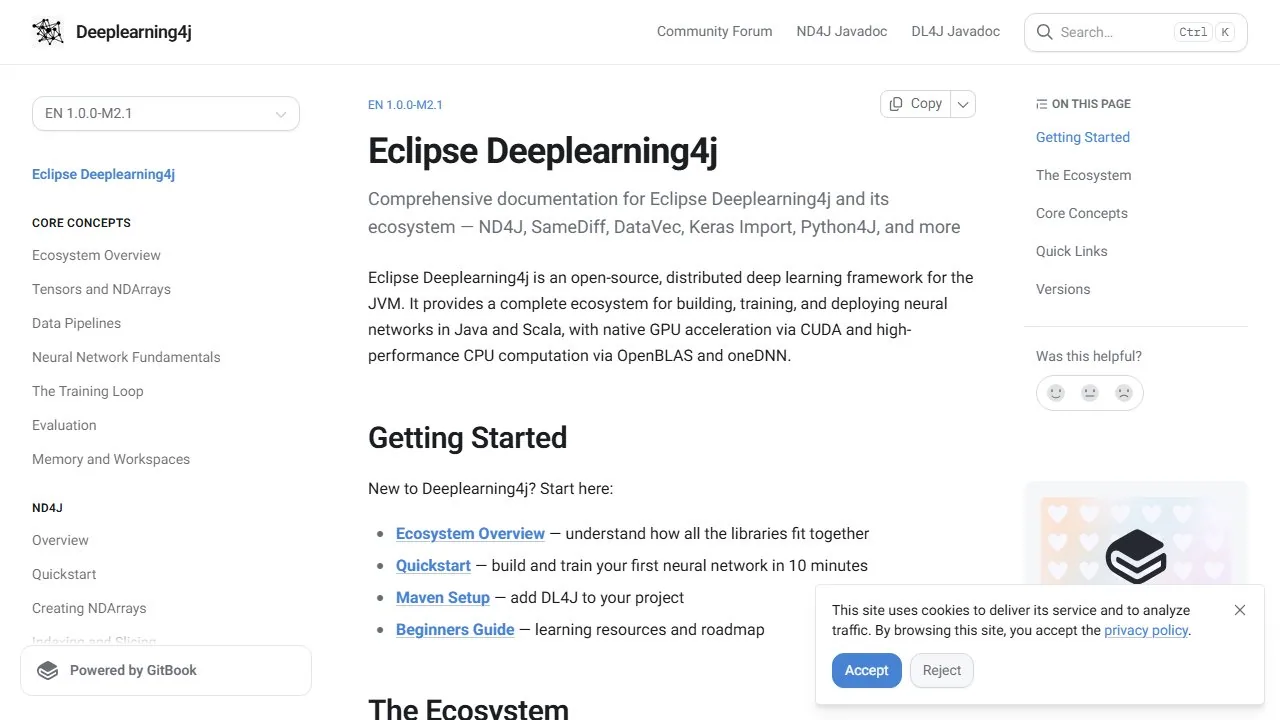Select Eclipse Deeplearning4j in sidebar
This screenshot has width=1280, height=720.
(103, 174)
